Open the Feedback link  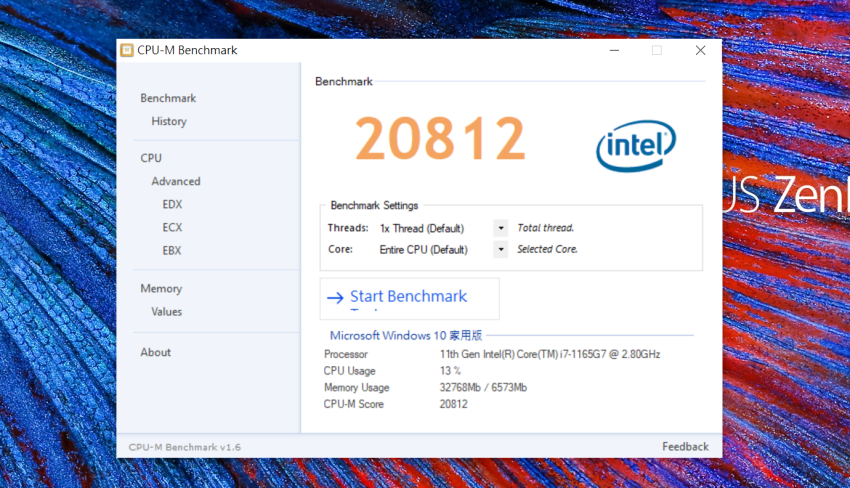tap(685, 447)
